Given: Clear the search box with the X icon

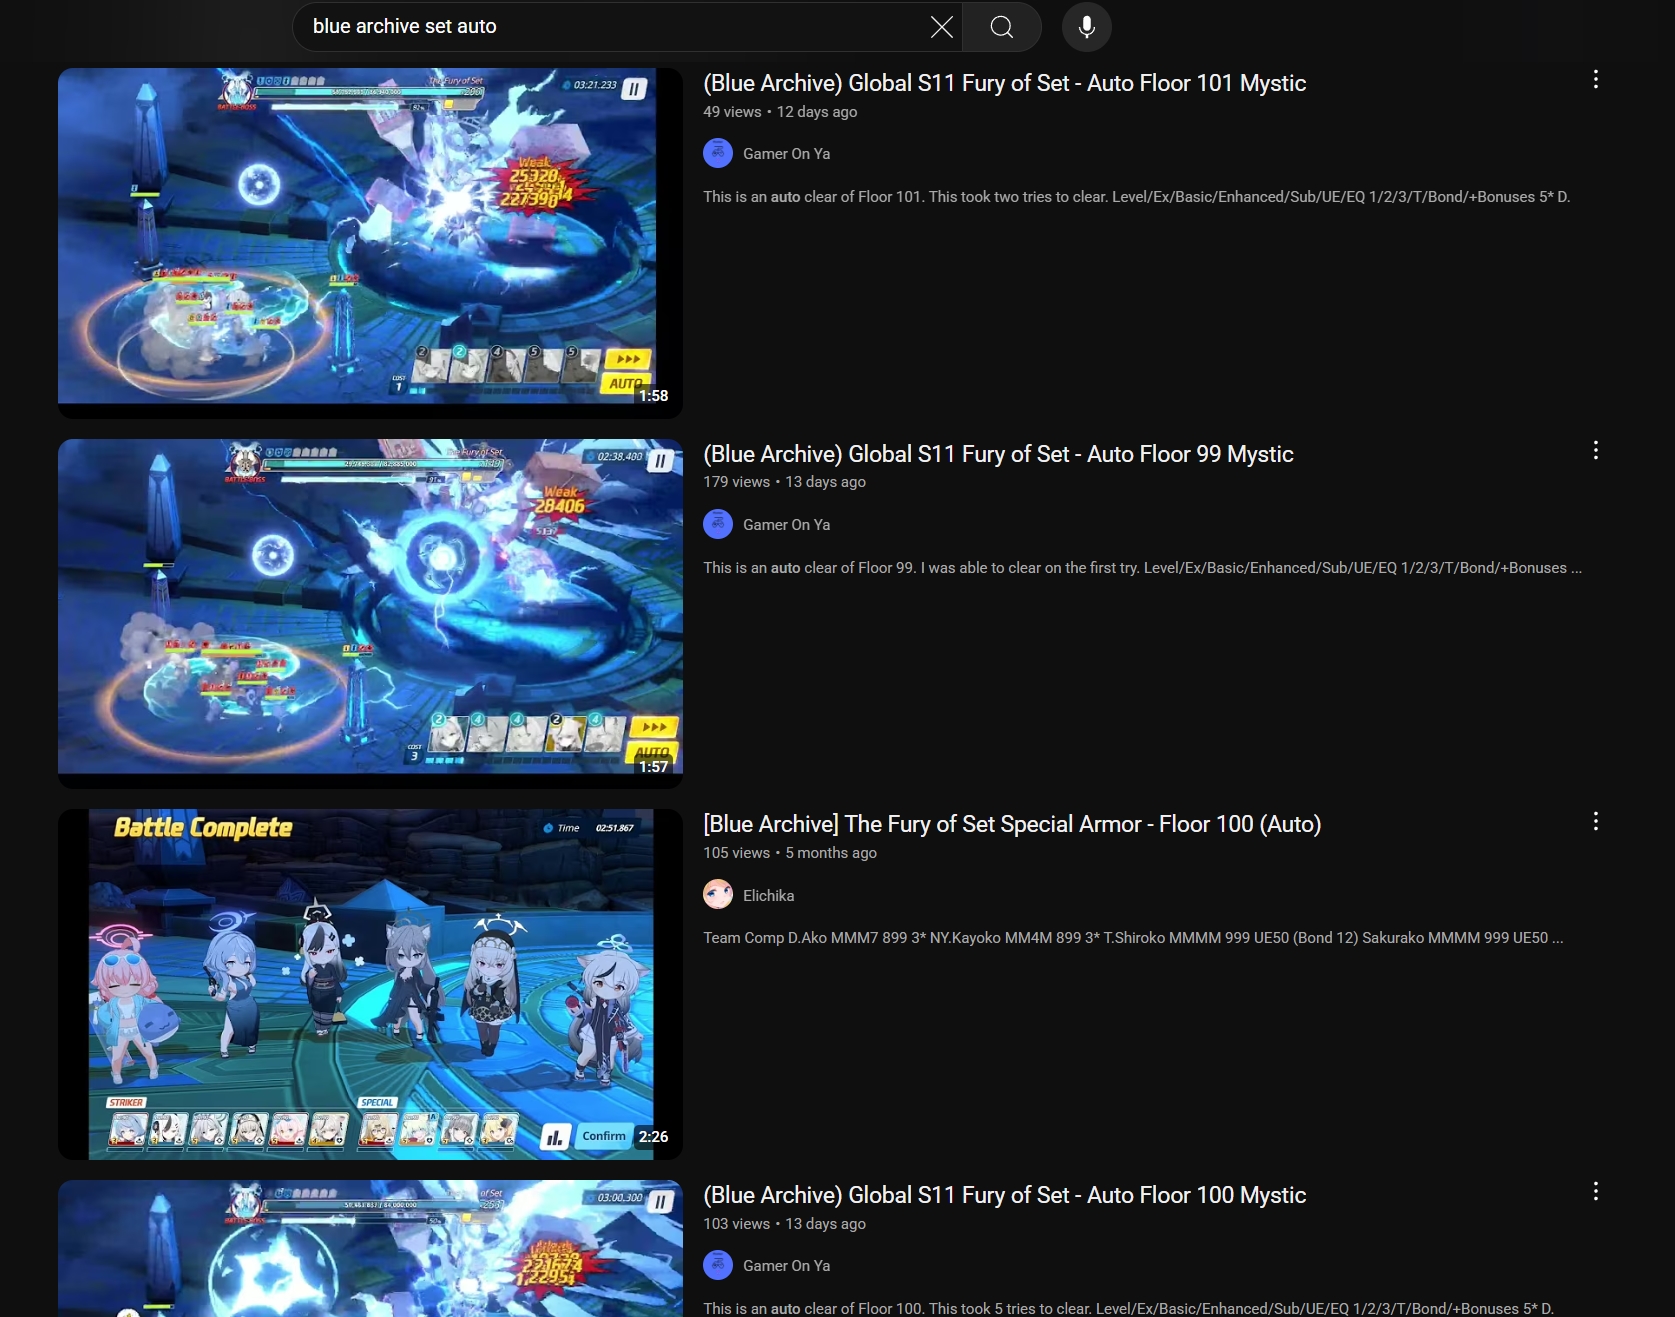Looking at the screenshot, I should pos(941,27).
